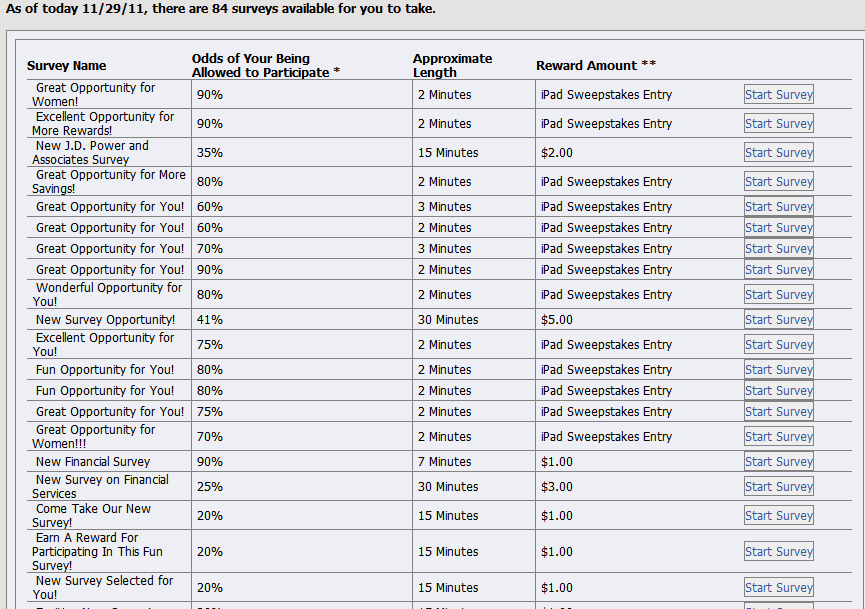This screenshot has width=865, height=609.
Task: Start the $5.00 New Survey Opportunity survey
Action: (778, 320)
